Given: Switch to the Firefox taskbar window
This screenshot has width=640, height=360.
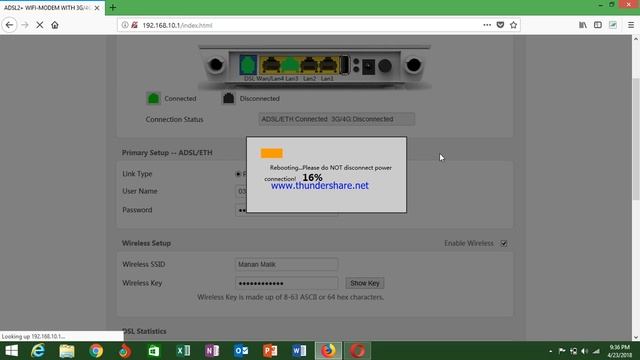Looking at the screenshot, I should point(328,351).
